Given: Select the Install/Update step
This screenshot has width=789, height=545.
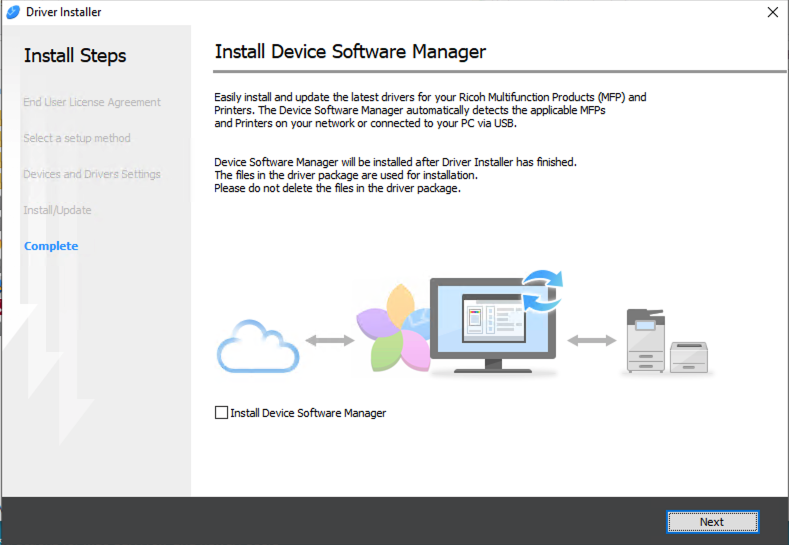Looking at the screenshot, I should (57, 210).
